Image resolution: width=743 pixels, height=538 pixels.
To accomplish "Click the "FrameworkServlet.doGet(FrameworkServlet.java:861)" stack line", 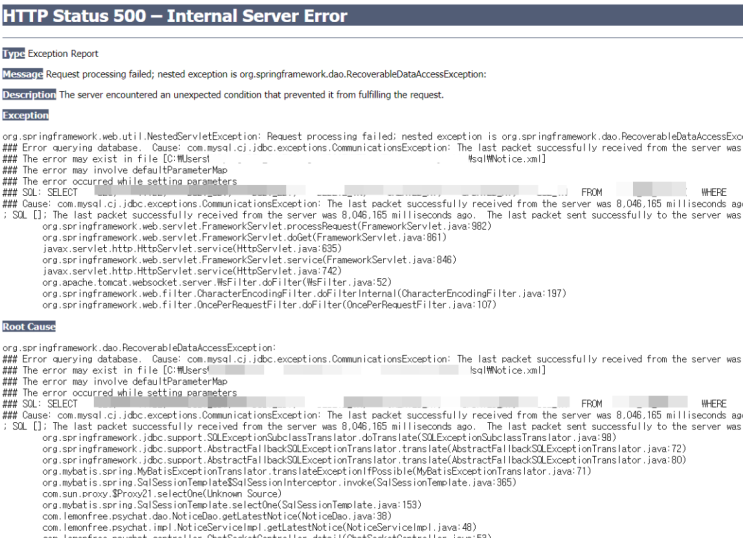I will tap(245, 237).
